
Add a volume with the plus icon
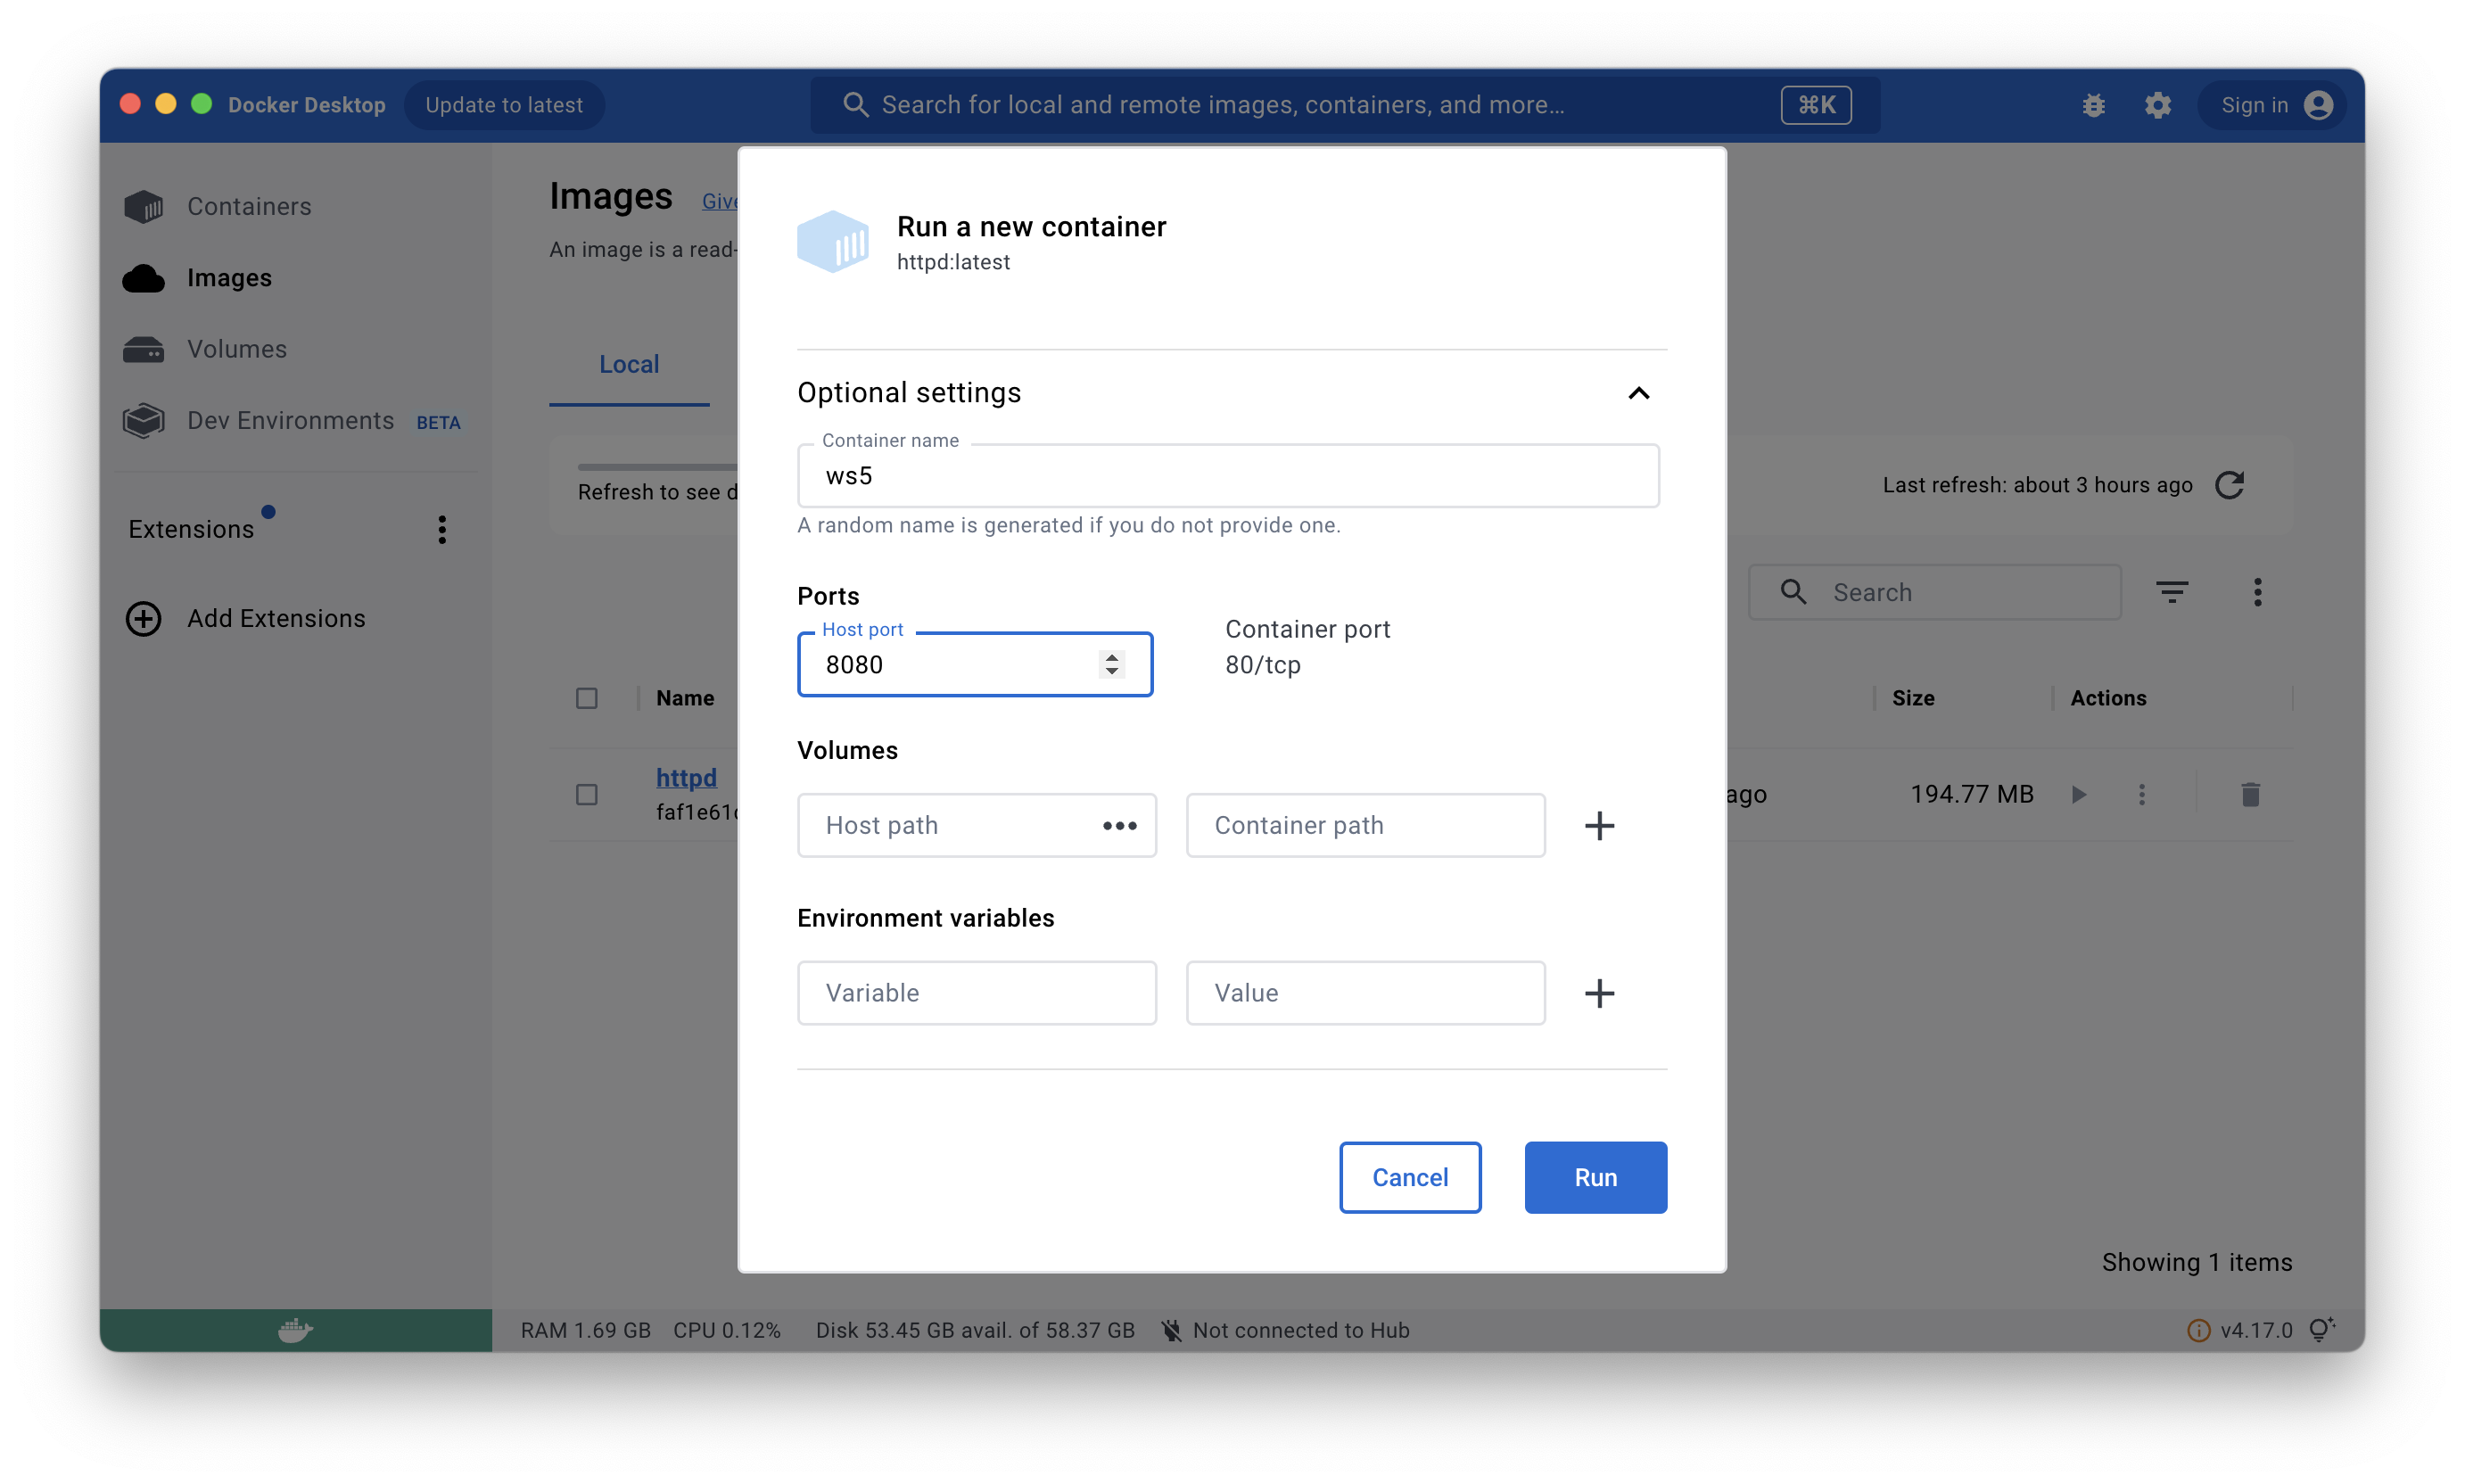pyautogui.click(x=1599, y=825)
